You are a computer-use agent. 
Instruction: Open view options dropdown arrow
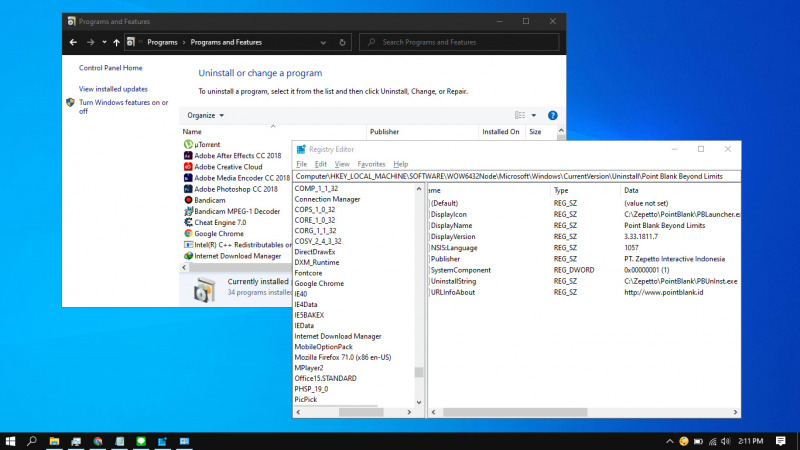pyautogui.click(x=534, y=115)
